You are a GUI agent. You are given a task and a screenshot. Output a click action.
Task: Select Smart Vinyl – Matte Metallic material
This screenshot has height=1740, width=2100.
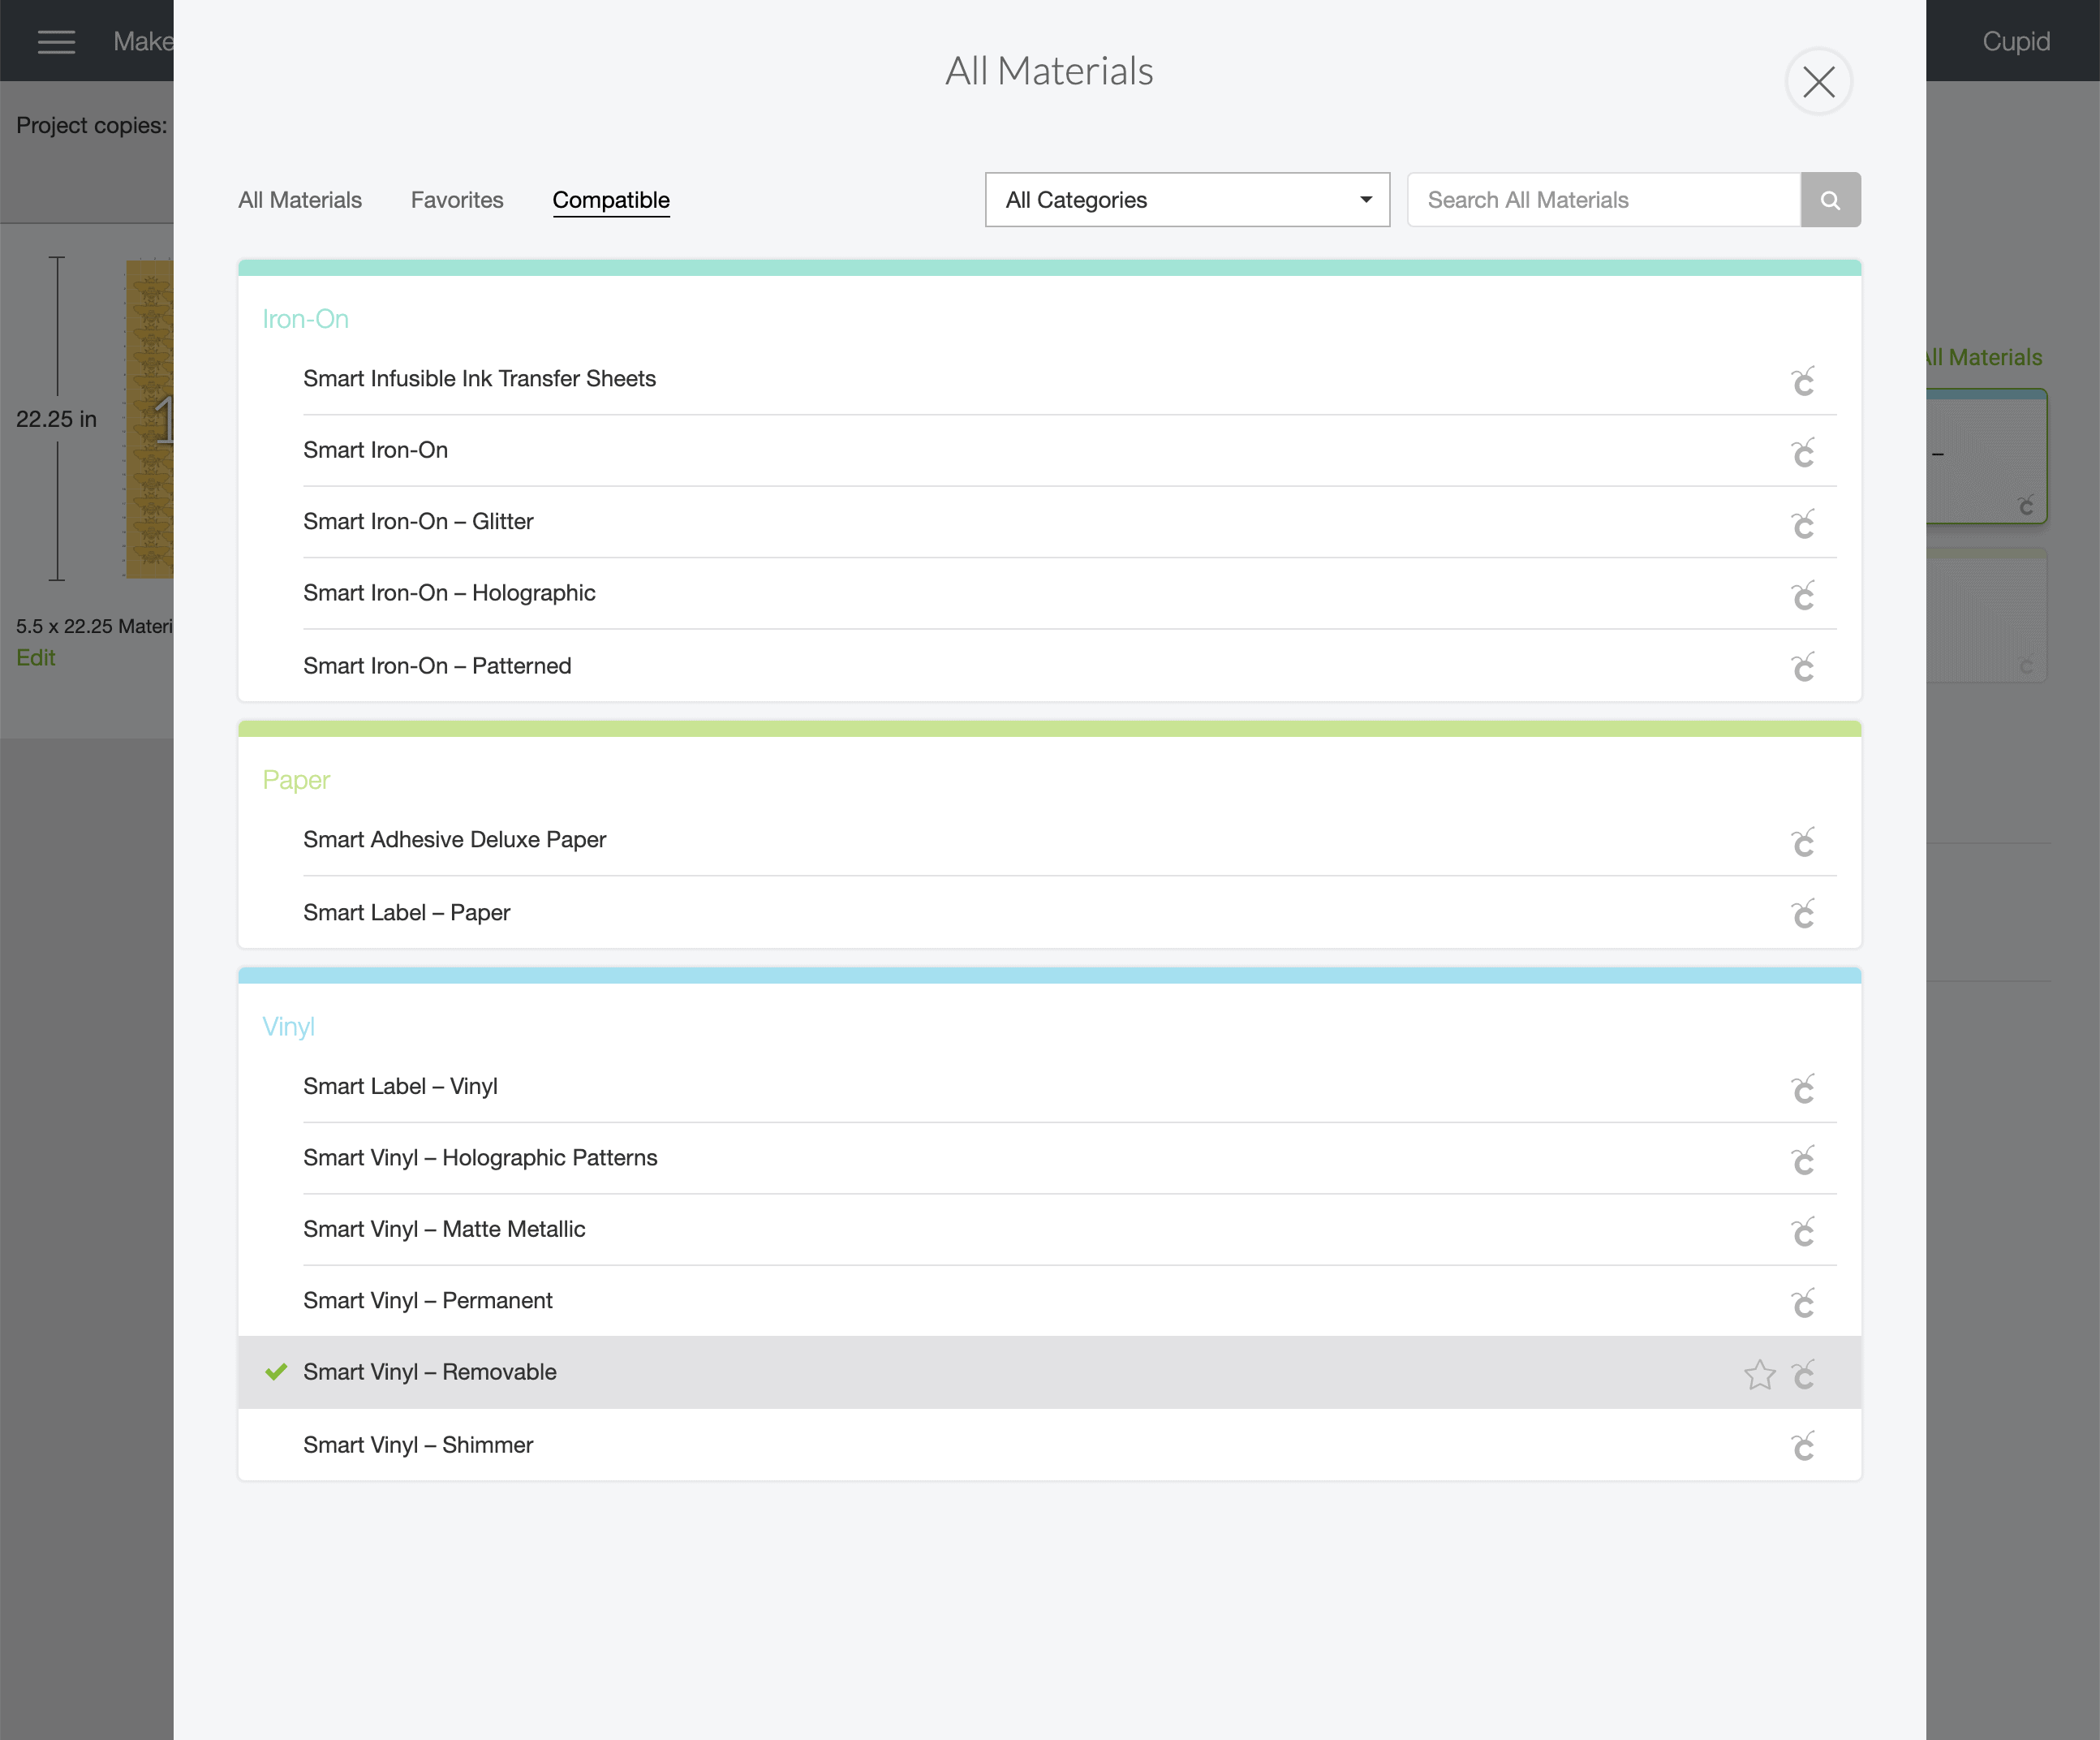[444, 1230]
